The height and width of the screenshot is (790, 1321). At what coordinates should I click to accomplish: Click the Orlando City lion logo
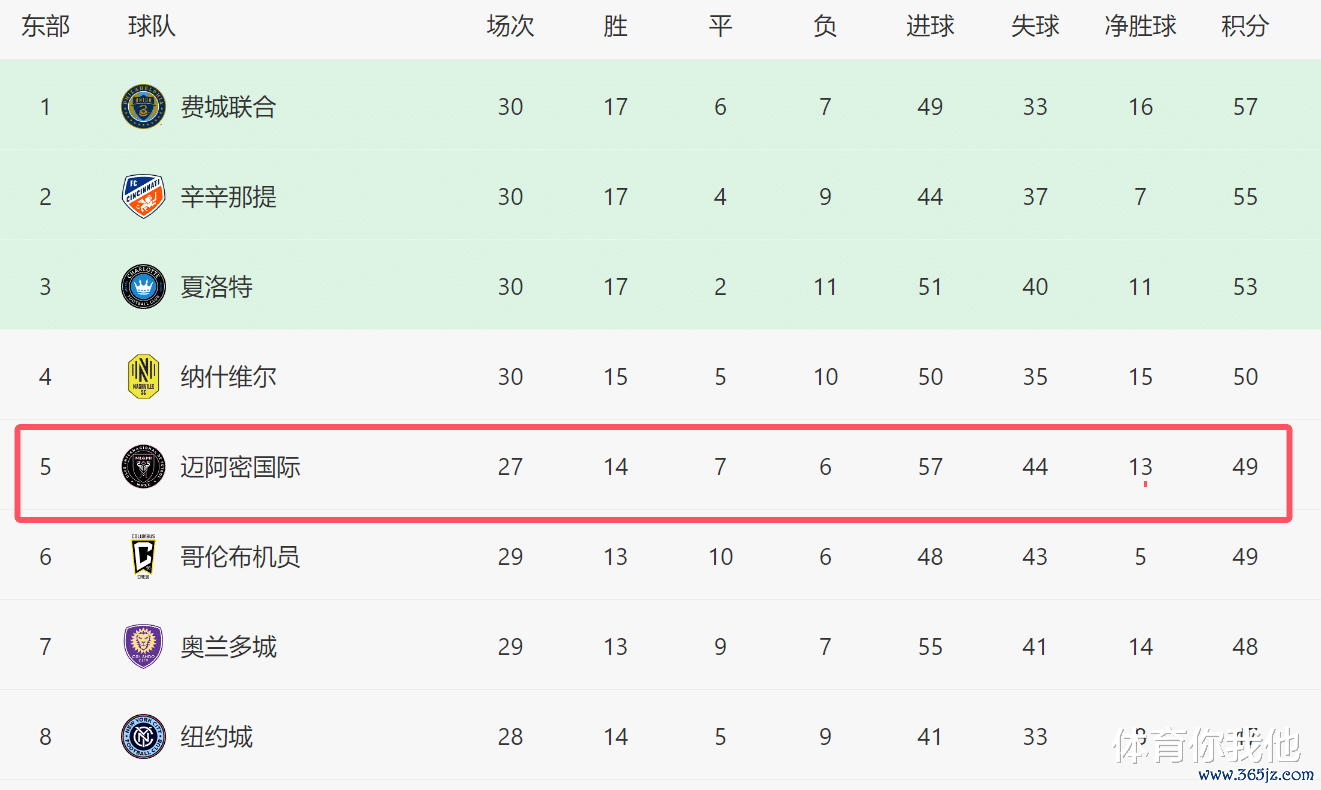point(143,647)
